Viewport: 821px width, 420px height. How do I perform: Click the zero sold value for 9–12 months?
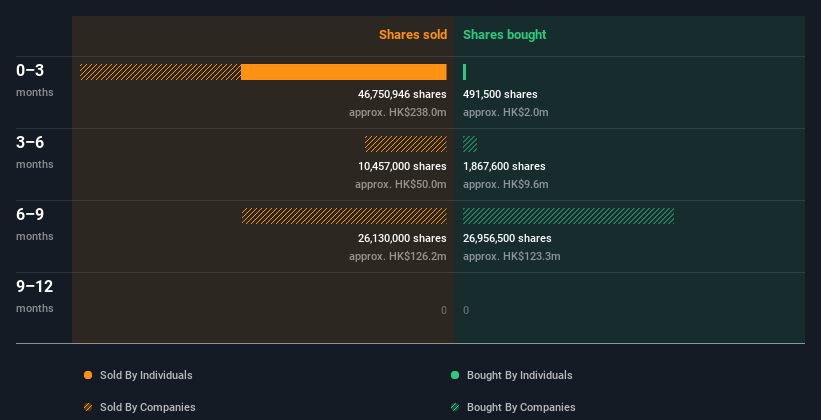[444, 310]
